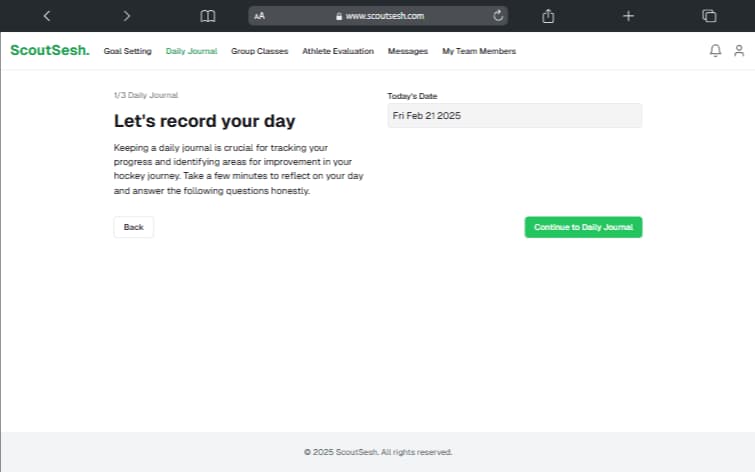Click the browser forward arrow
The width and height of the screenshot is (755, 472).
point(126,16)
